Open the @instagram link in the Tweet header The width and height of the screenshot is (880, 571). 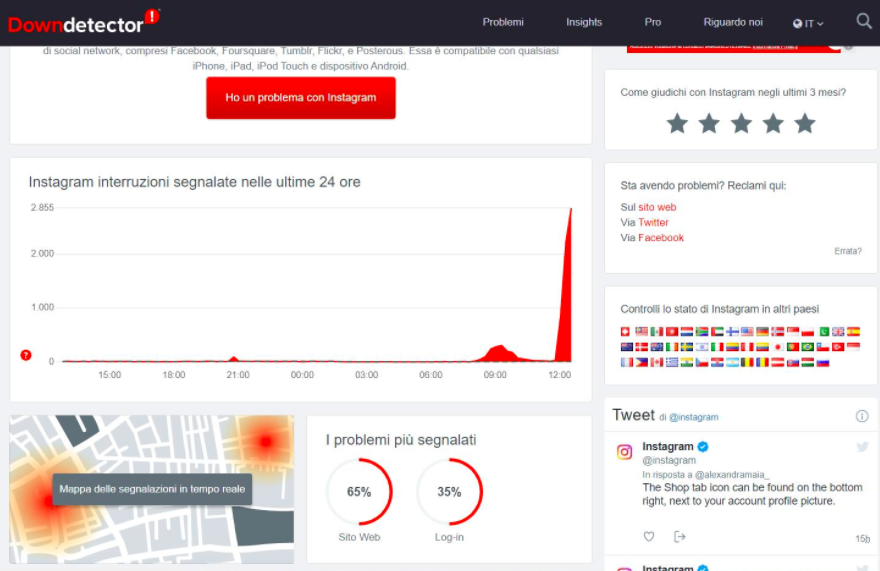pyautogui.click(x=694, y=417)
